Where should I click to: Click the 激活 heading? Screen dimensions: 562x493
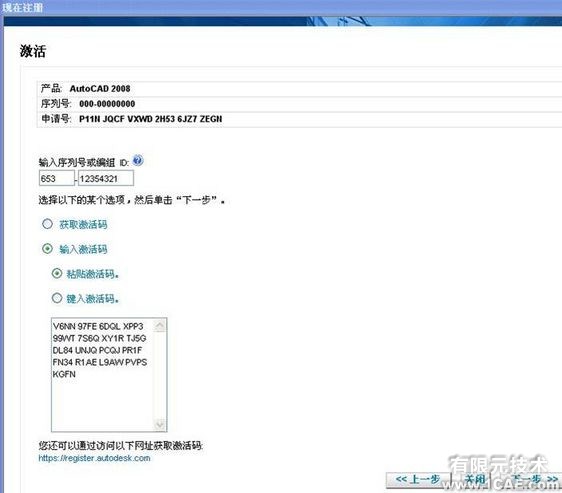pos(33,51)
